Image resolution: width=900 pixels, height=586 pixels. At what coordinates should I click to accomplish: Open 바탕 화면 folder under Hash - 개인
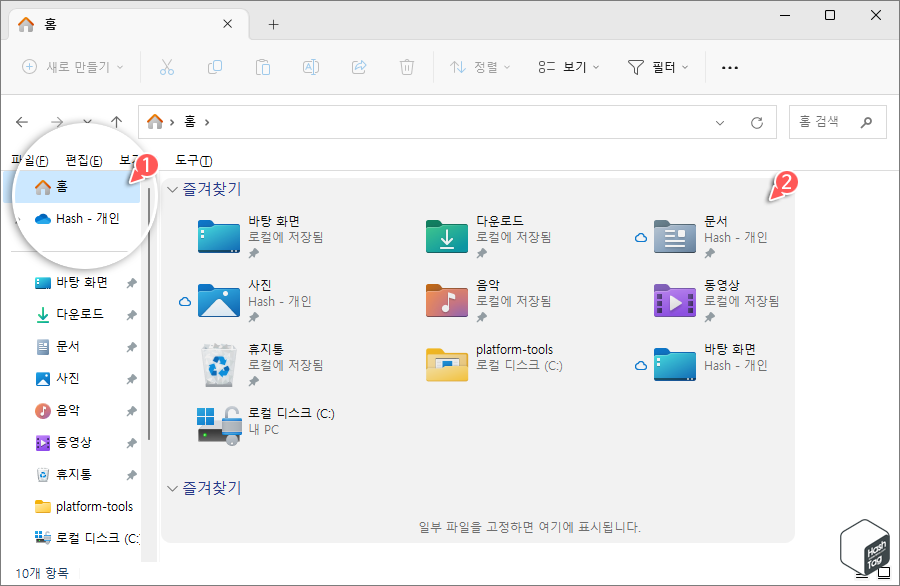[674, 365]
